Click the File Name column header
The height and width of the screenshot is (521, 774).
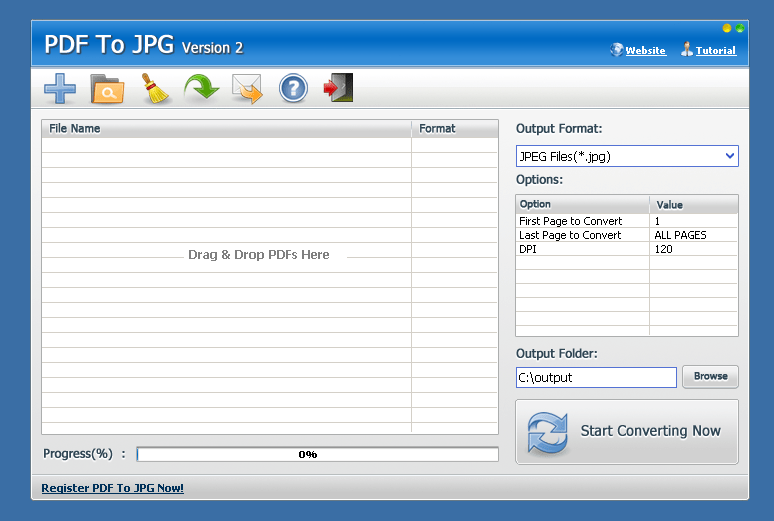pos(226,128)
